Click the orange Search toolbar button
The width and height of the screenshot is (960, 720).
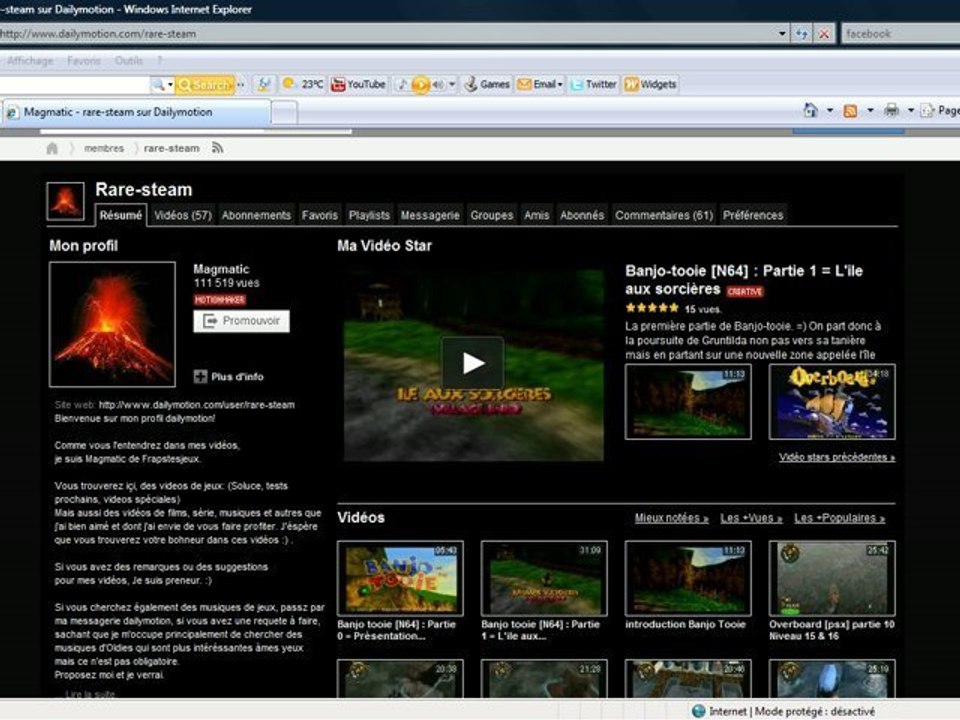205,84
